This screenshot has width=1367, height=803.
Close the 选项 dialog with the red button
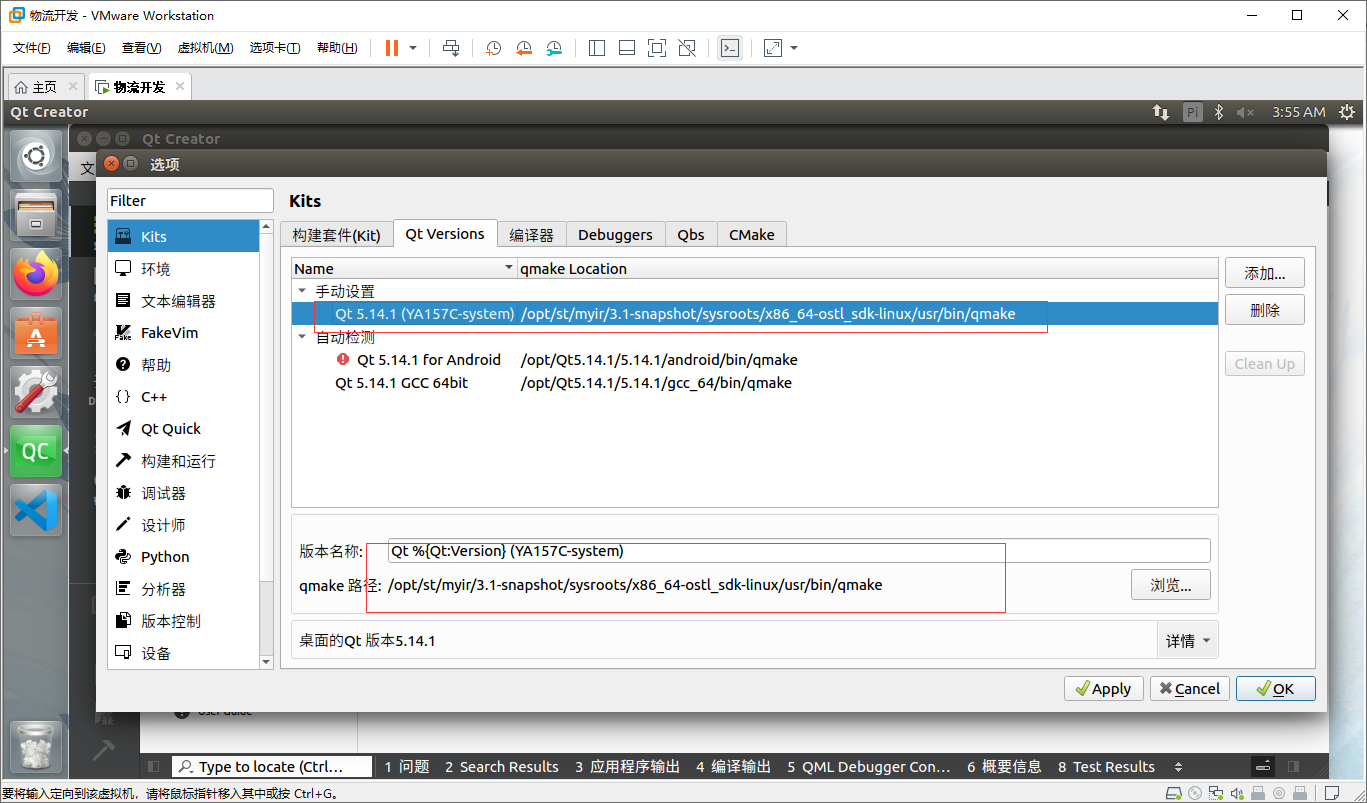coord(111,164)
